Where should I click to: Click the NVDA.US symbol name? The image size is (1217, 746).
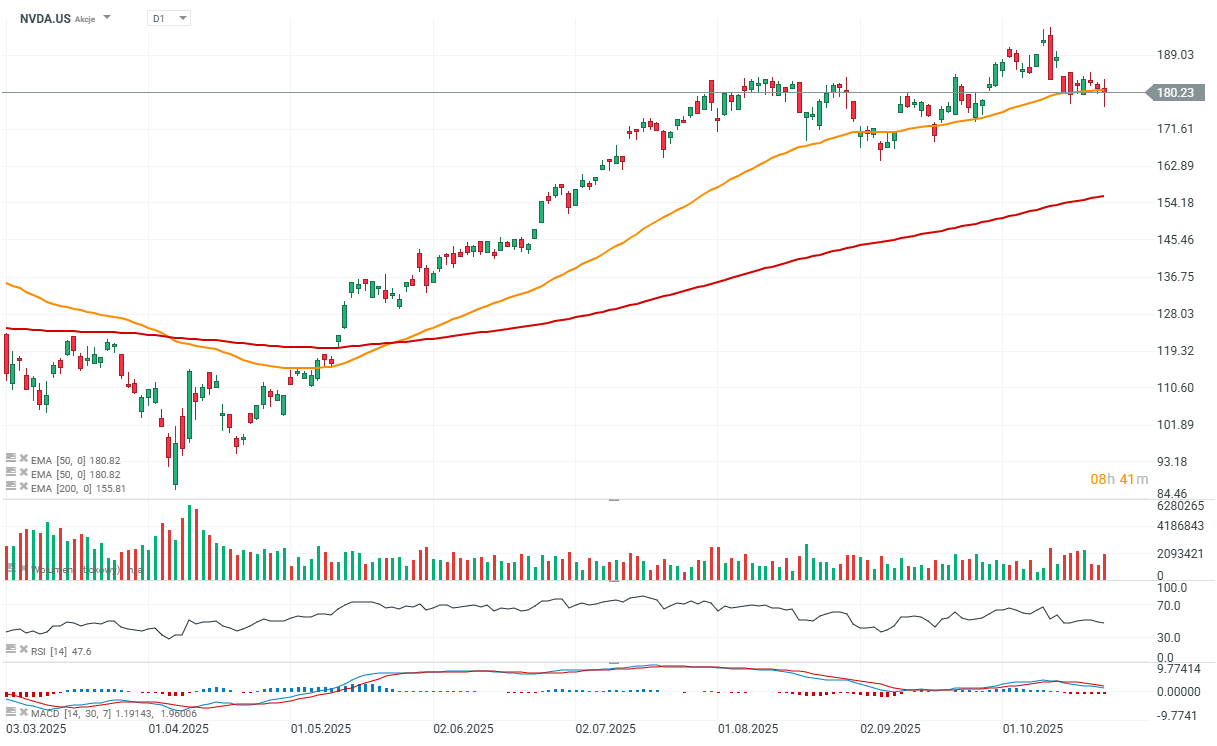coord(45,18)
